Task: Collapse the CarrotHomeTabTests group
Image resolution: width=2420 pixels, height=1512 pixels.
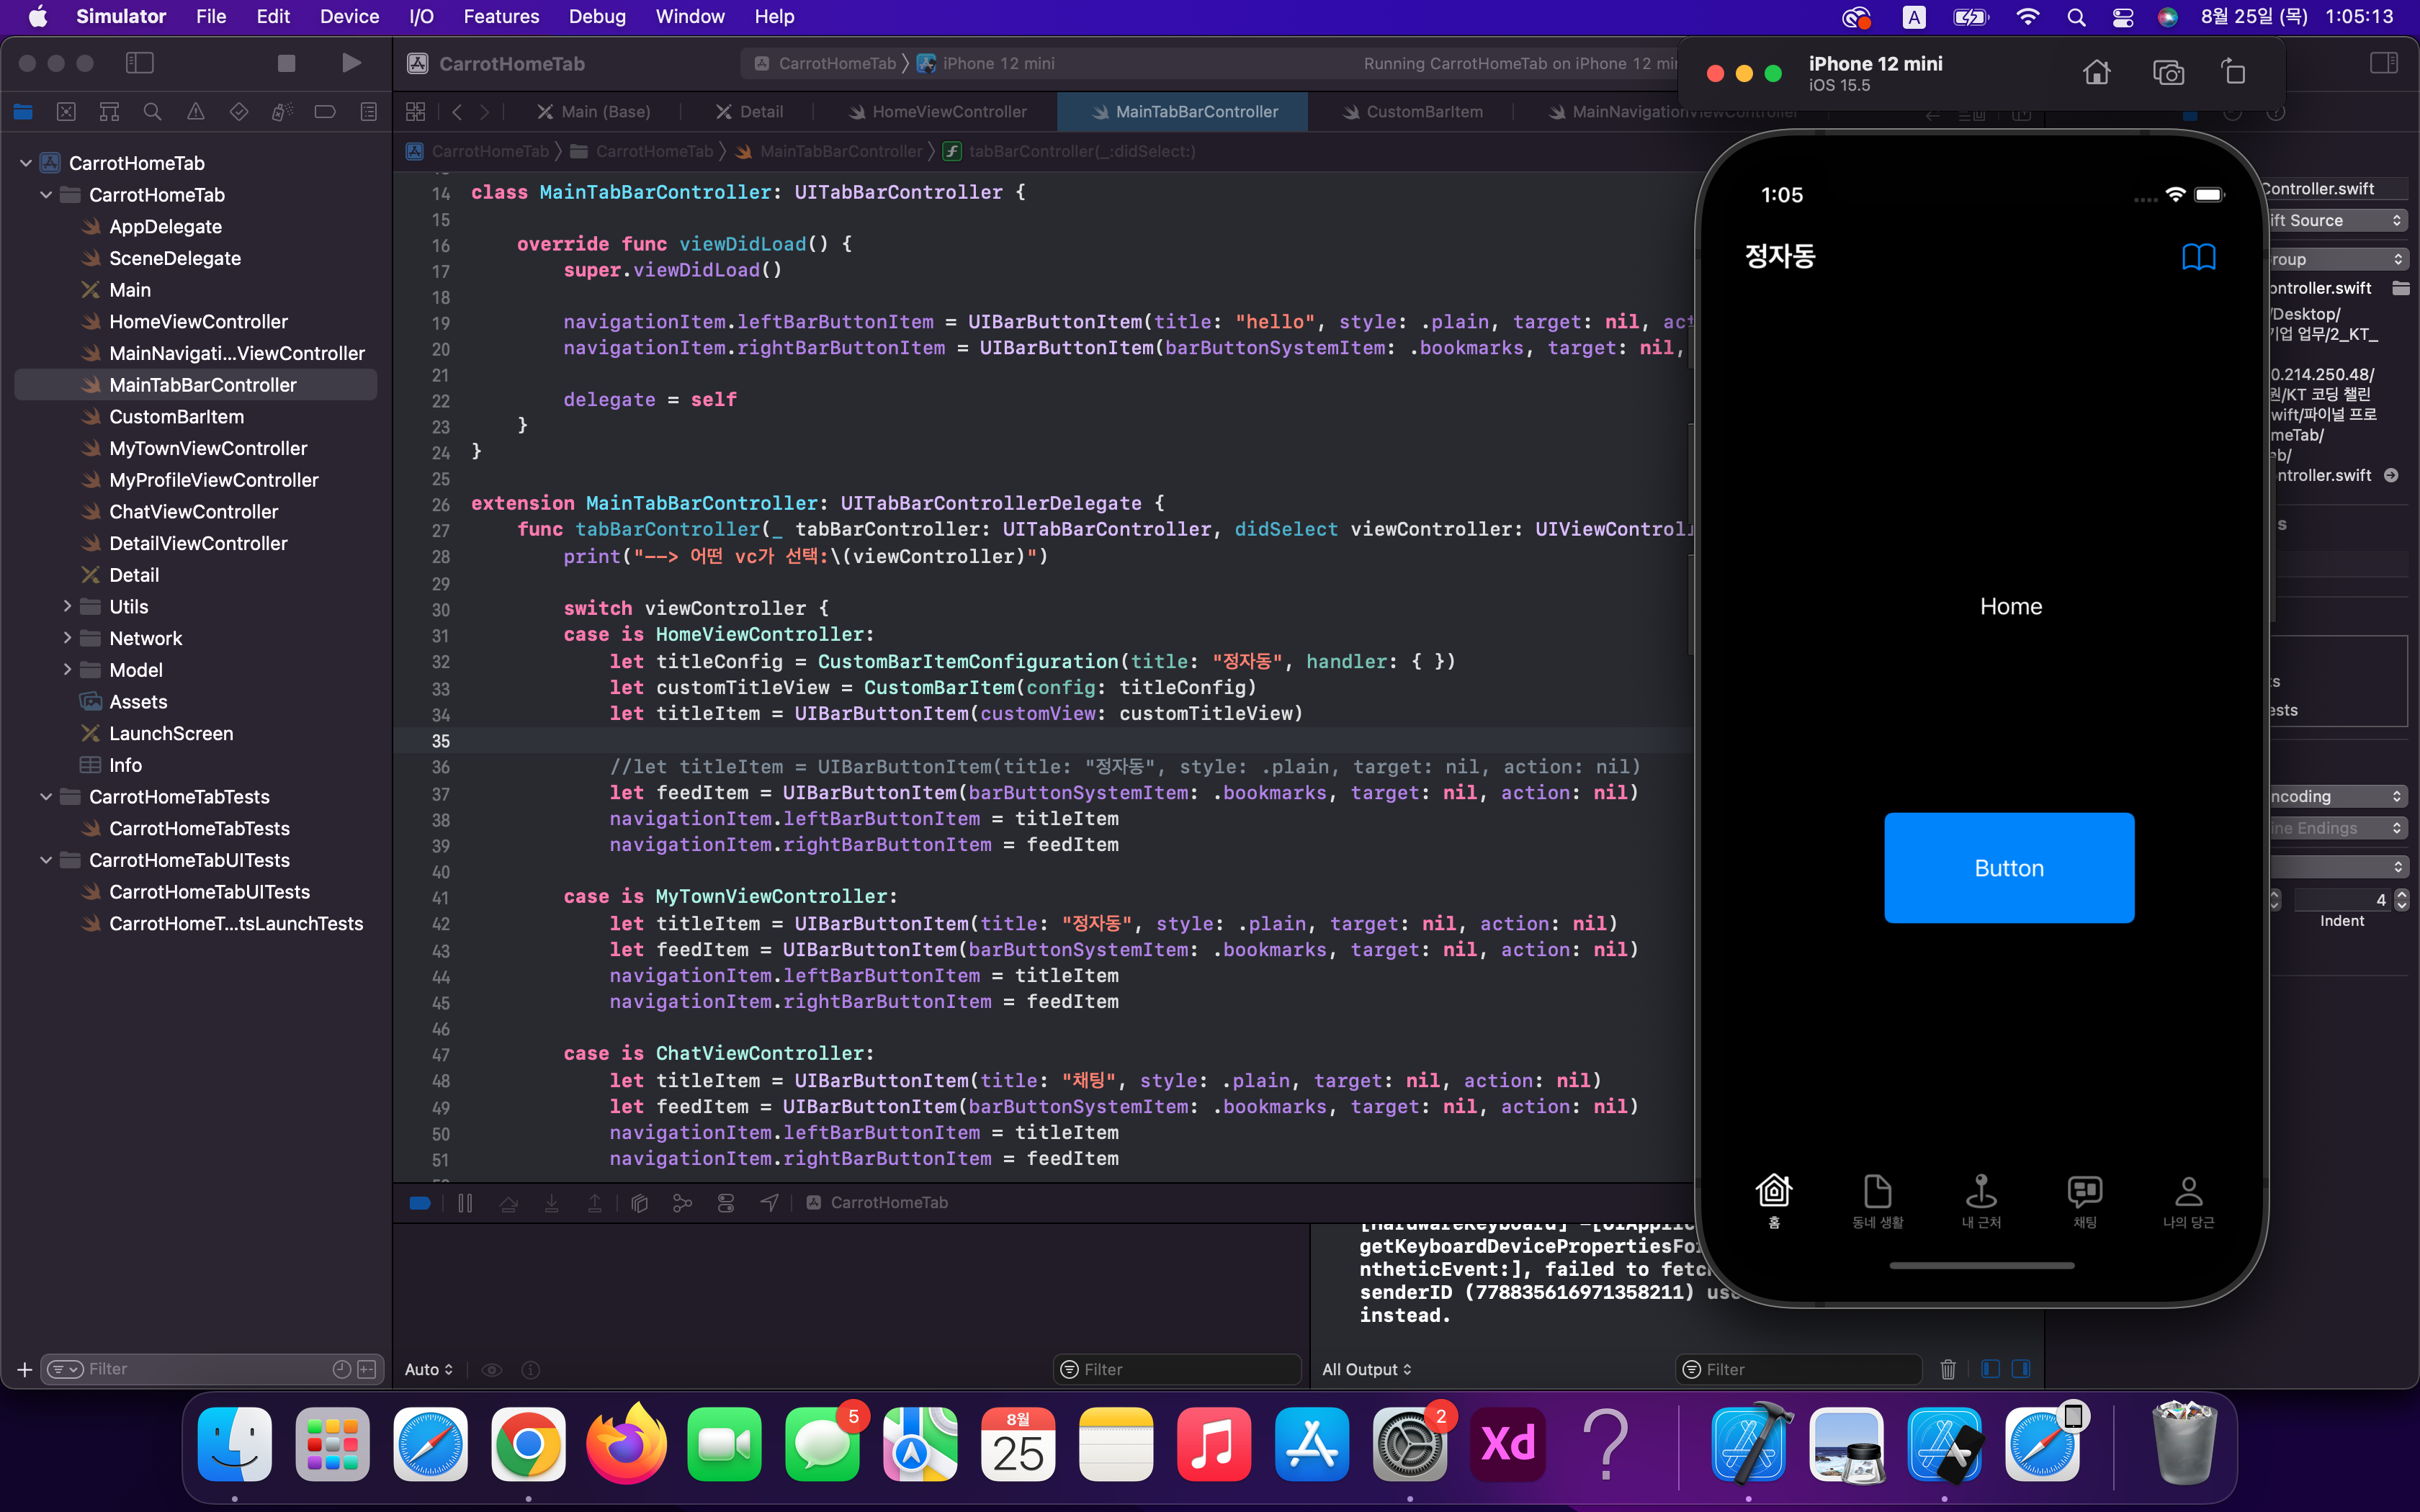Action: [46, 796]
